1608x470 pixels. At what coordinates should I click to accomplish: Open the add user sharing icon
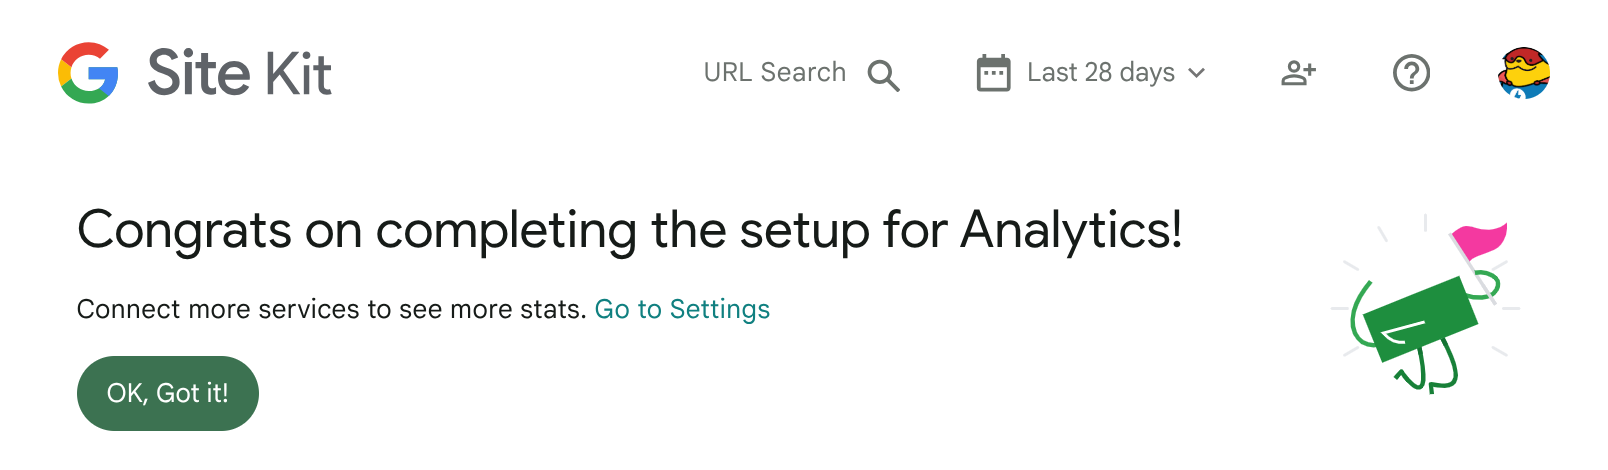tap(1298, 73)
